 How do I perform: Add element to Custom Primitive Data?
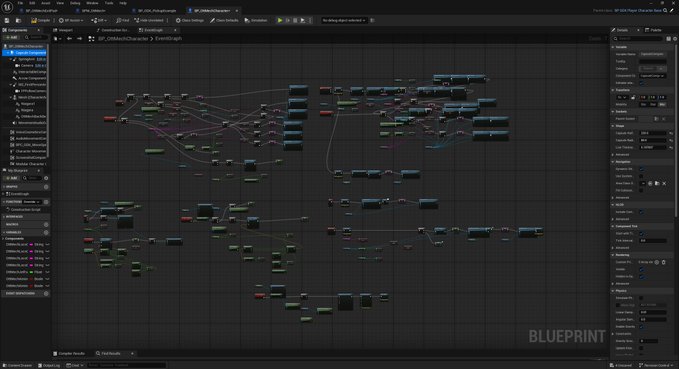pos(656,262)
